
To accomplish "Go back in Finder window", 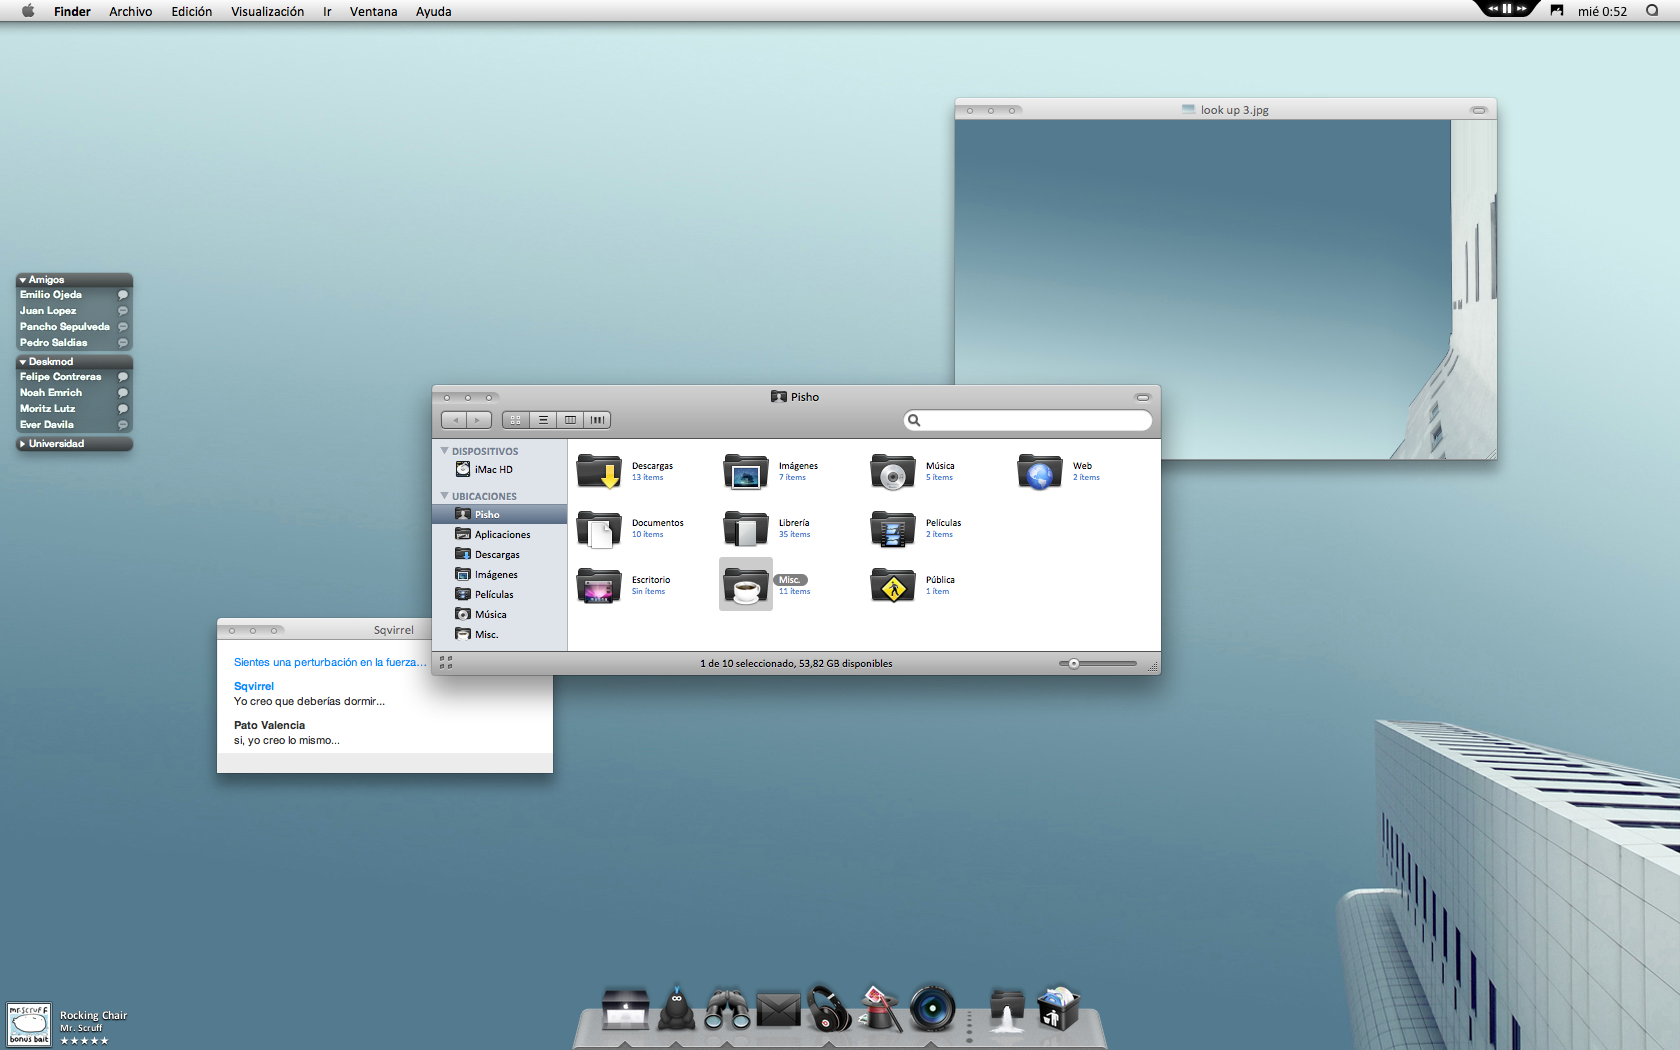I will click(x=455, y=420).
